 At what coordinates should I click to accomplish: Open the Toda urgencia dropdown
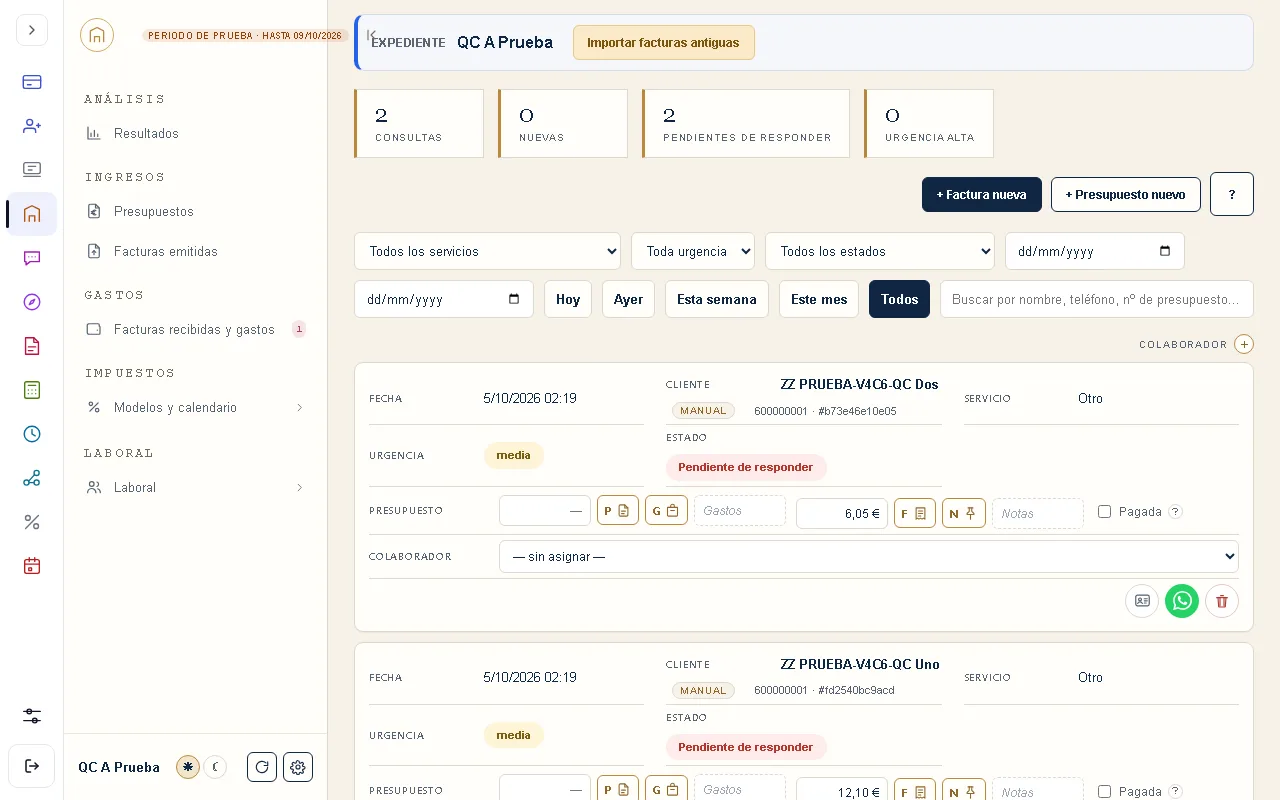[x=693, y=251]
